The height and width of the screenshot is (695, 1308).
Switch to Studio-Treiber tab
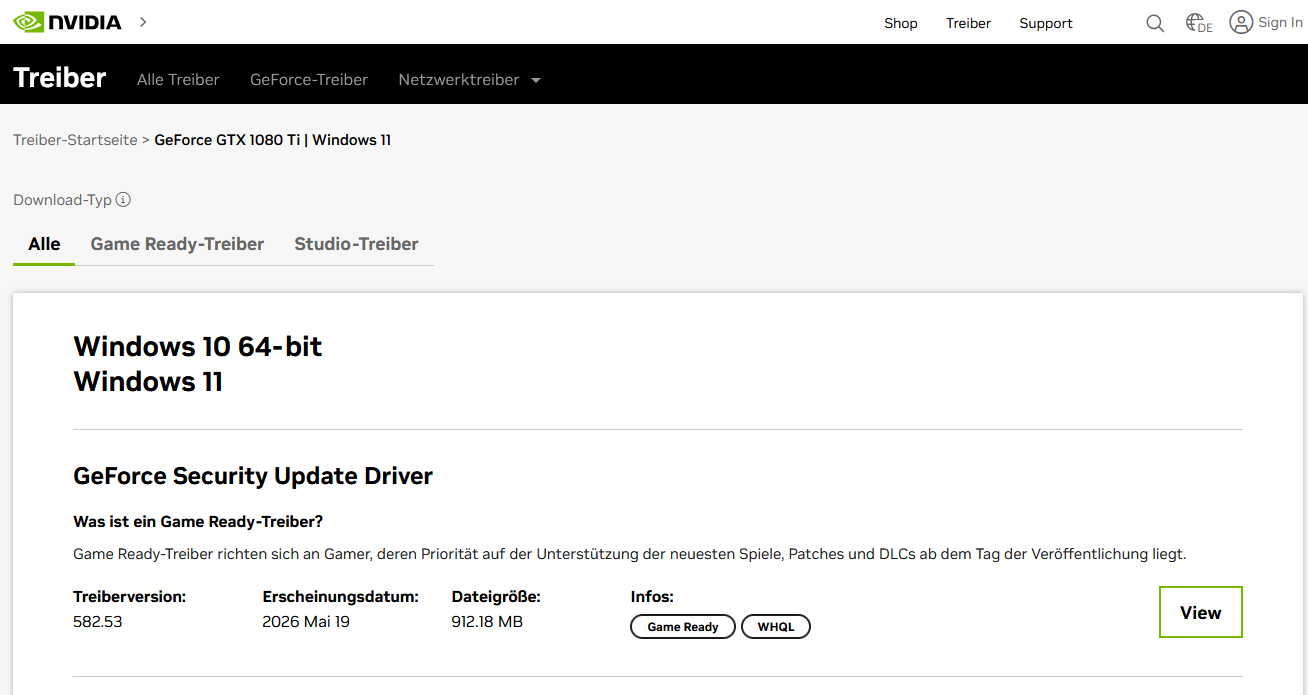point(356,244)
